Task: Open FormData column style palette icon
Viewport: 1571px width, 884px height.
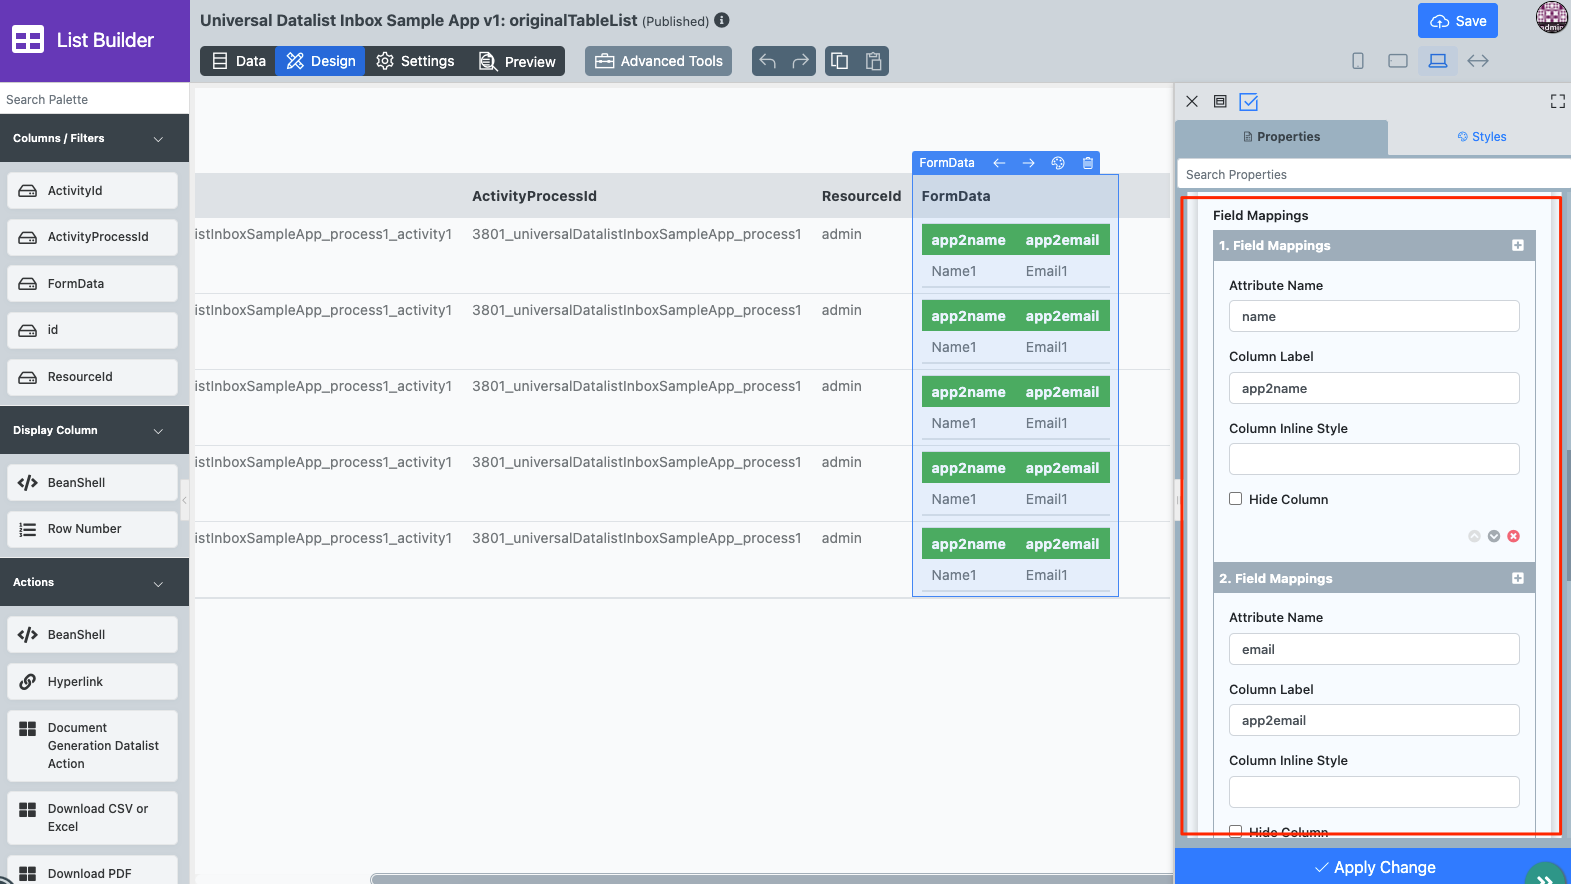Action: tap(1058, 163)
